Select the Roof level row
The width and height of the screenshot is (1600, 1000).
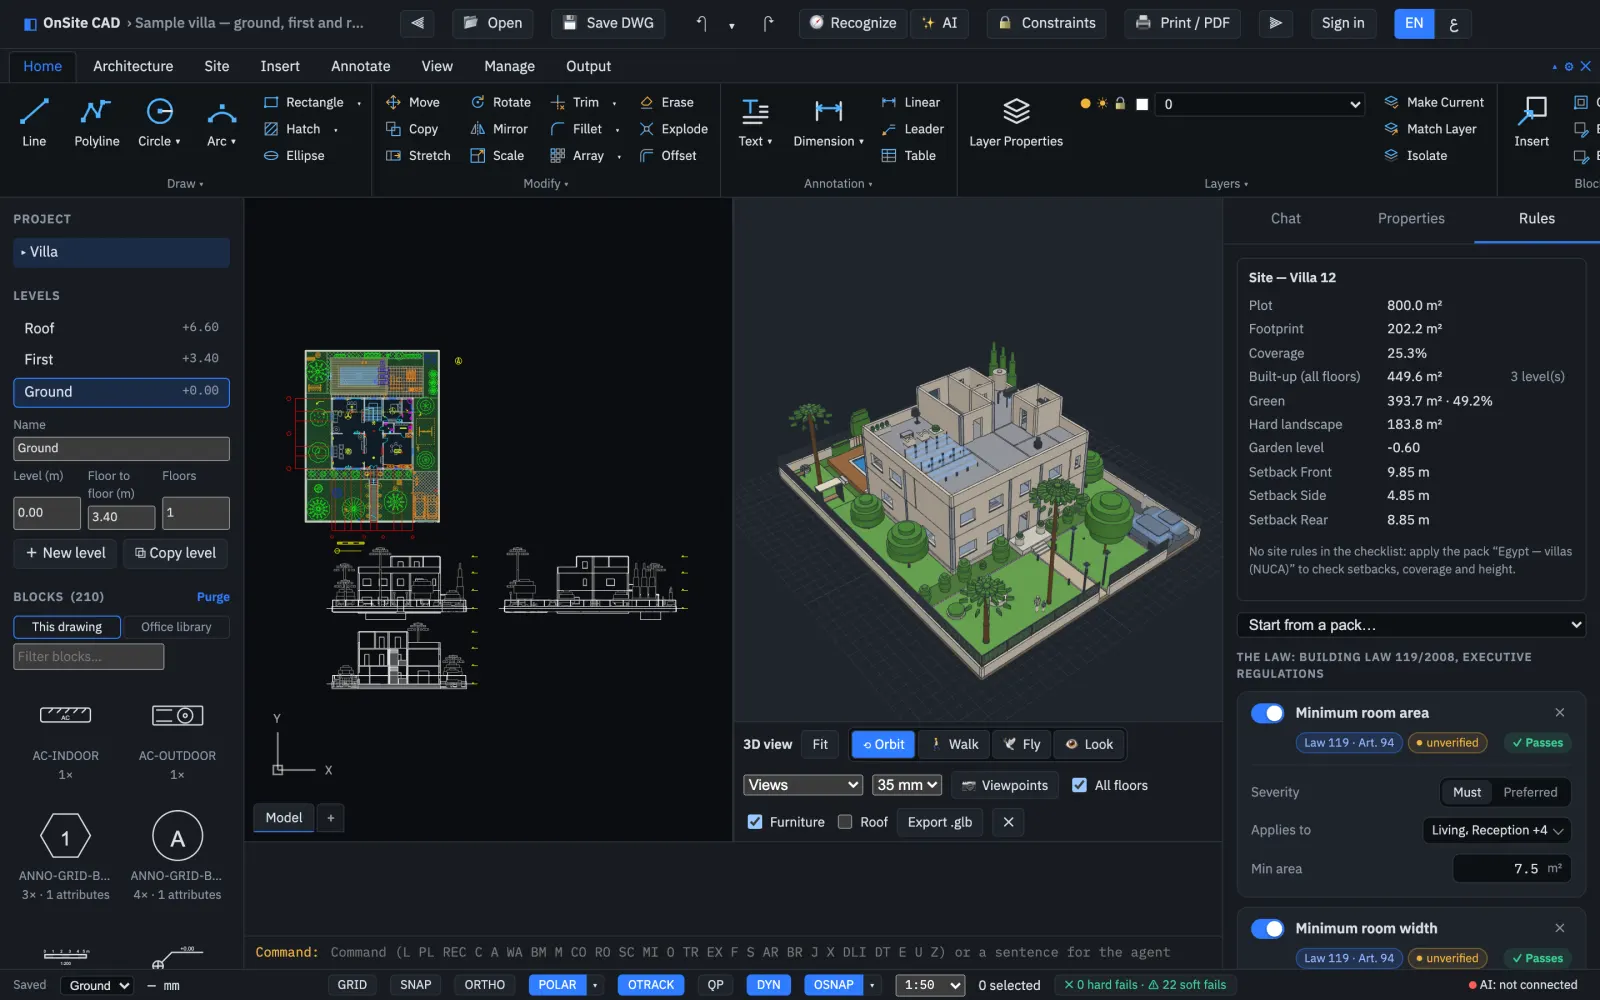[x=121, y=328]
